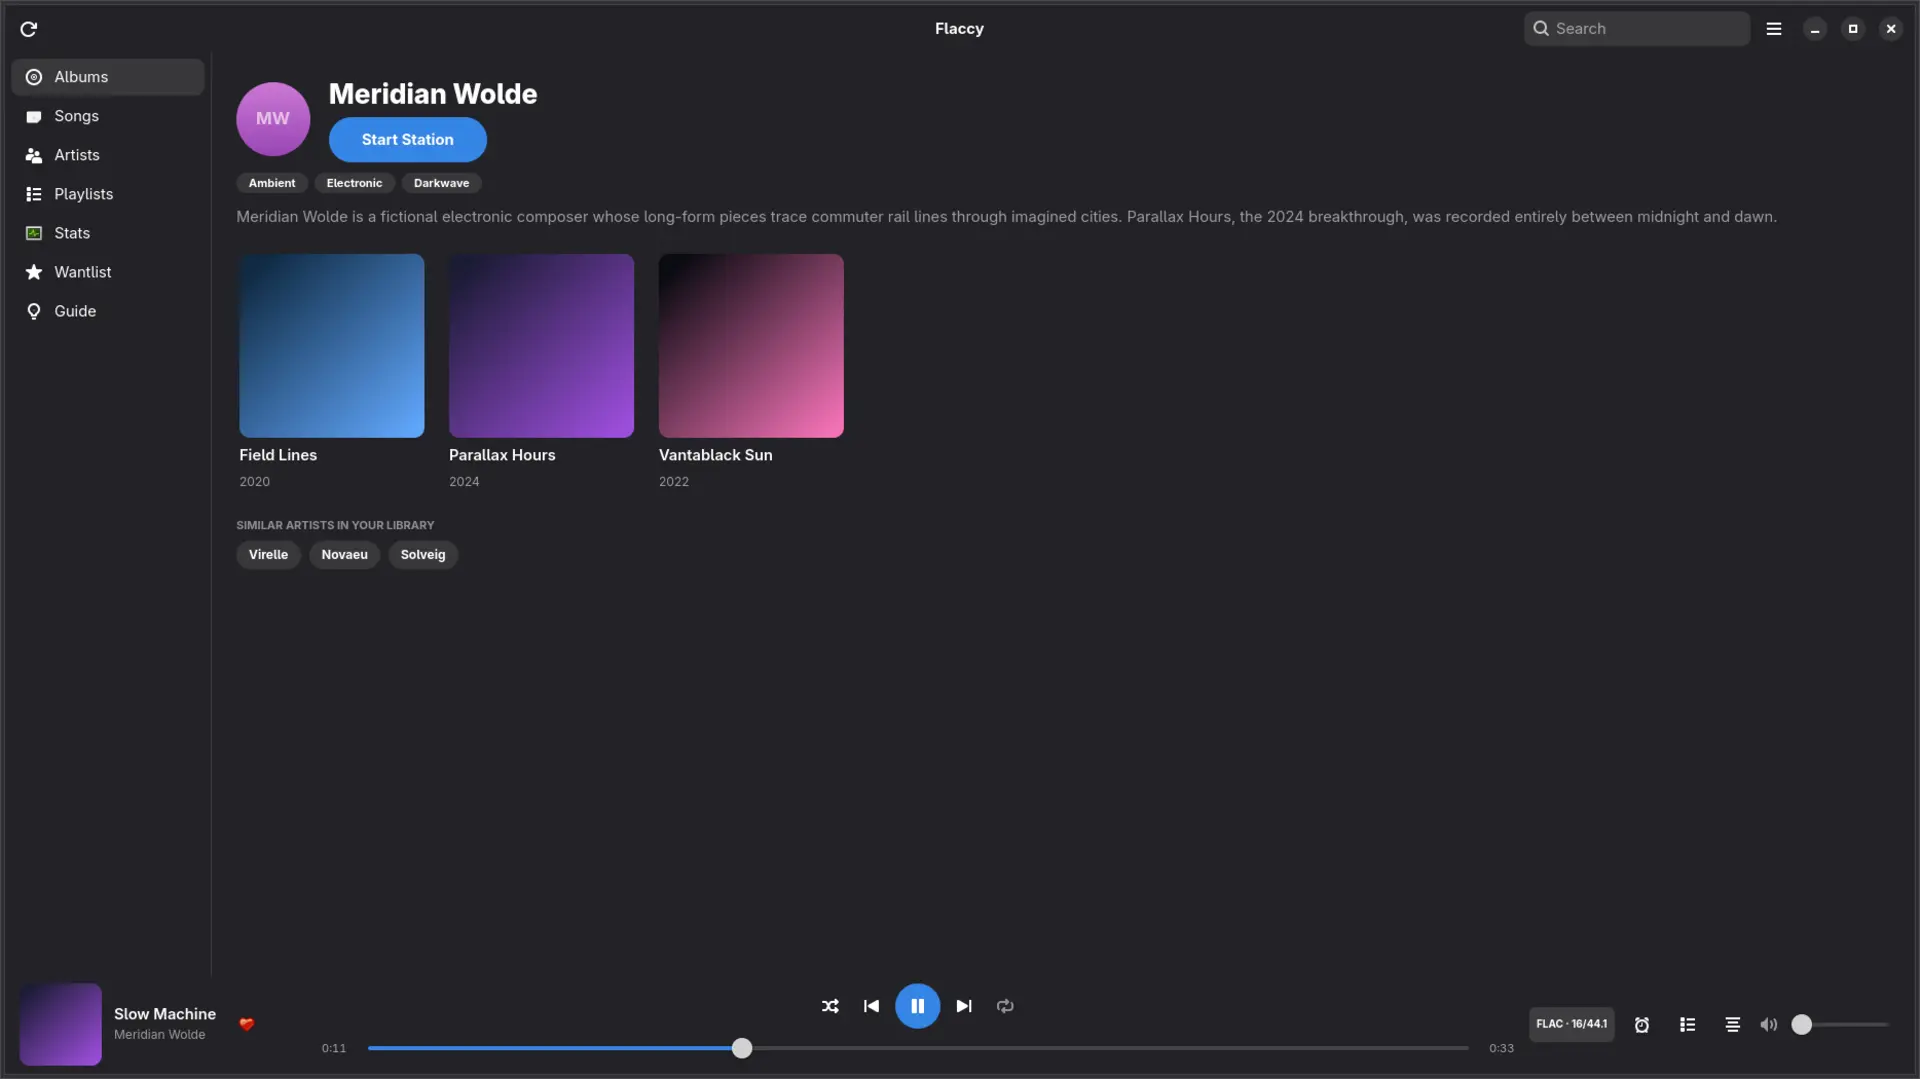Pause the current song
The image size is (1920, 1079).
[x=917, y=1006]
